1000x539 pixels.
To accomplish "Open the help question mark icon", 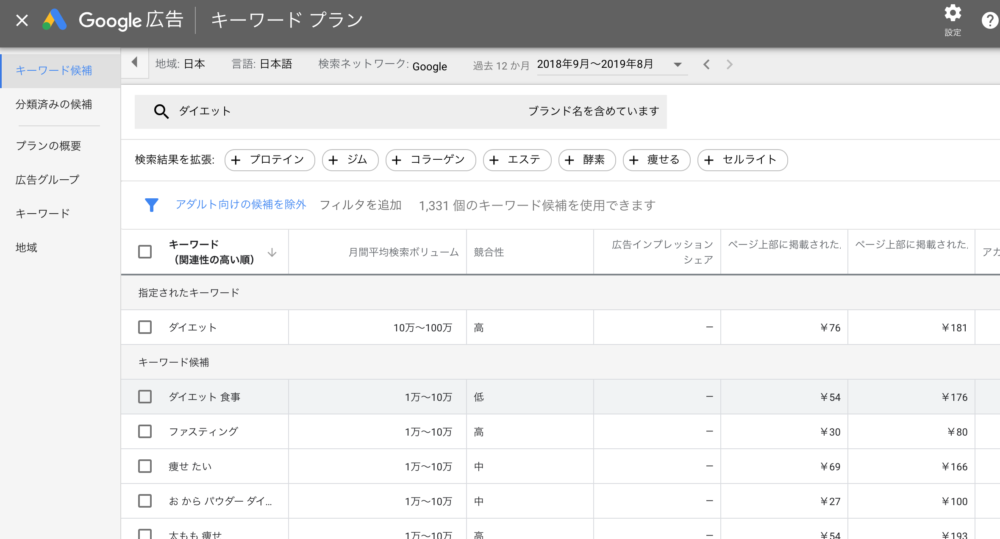I will point(989,20).
